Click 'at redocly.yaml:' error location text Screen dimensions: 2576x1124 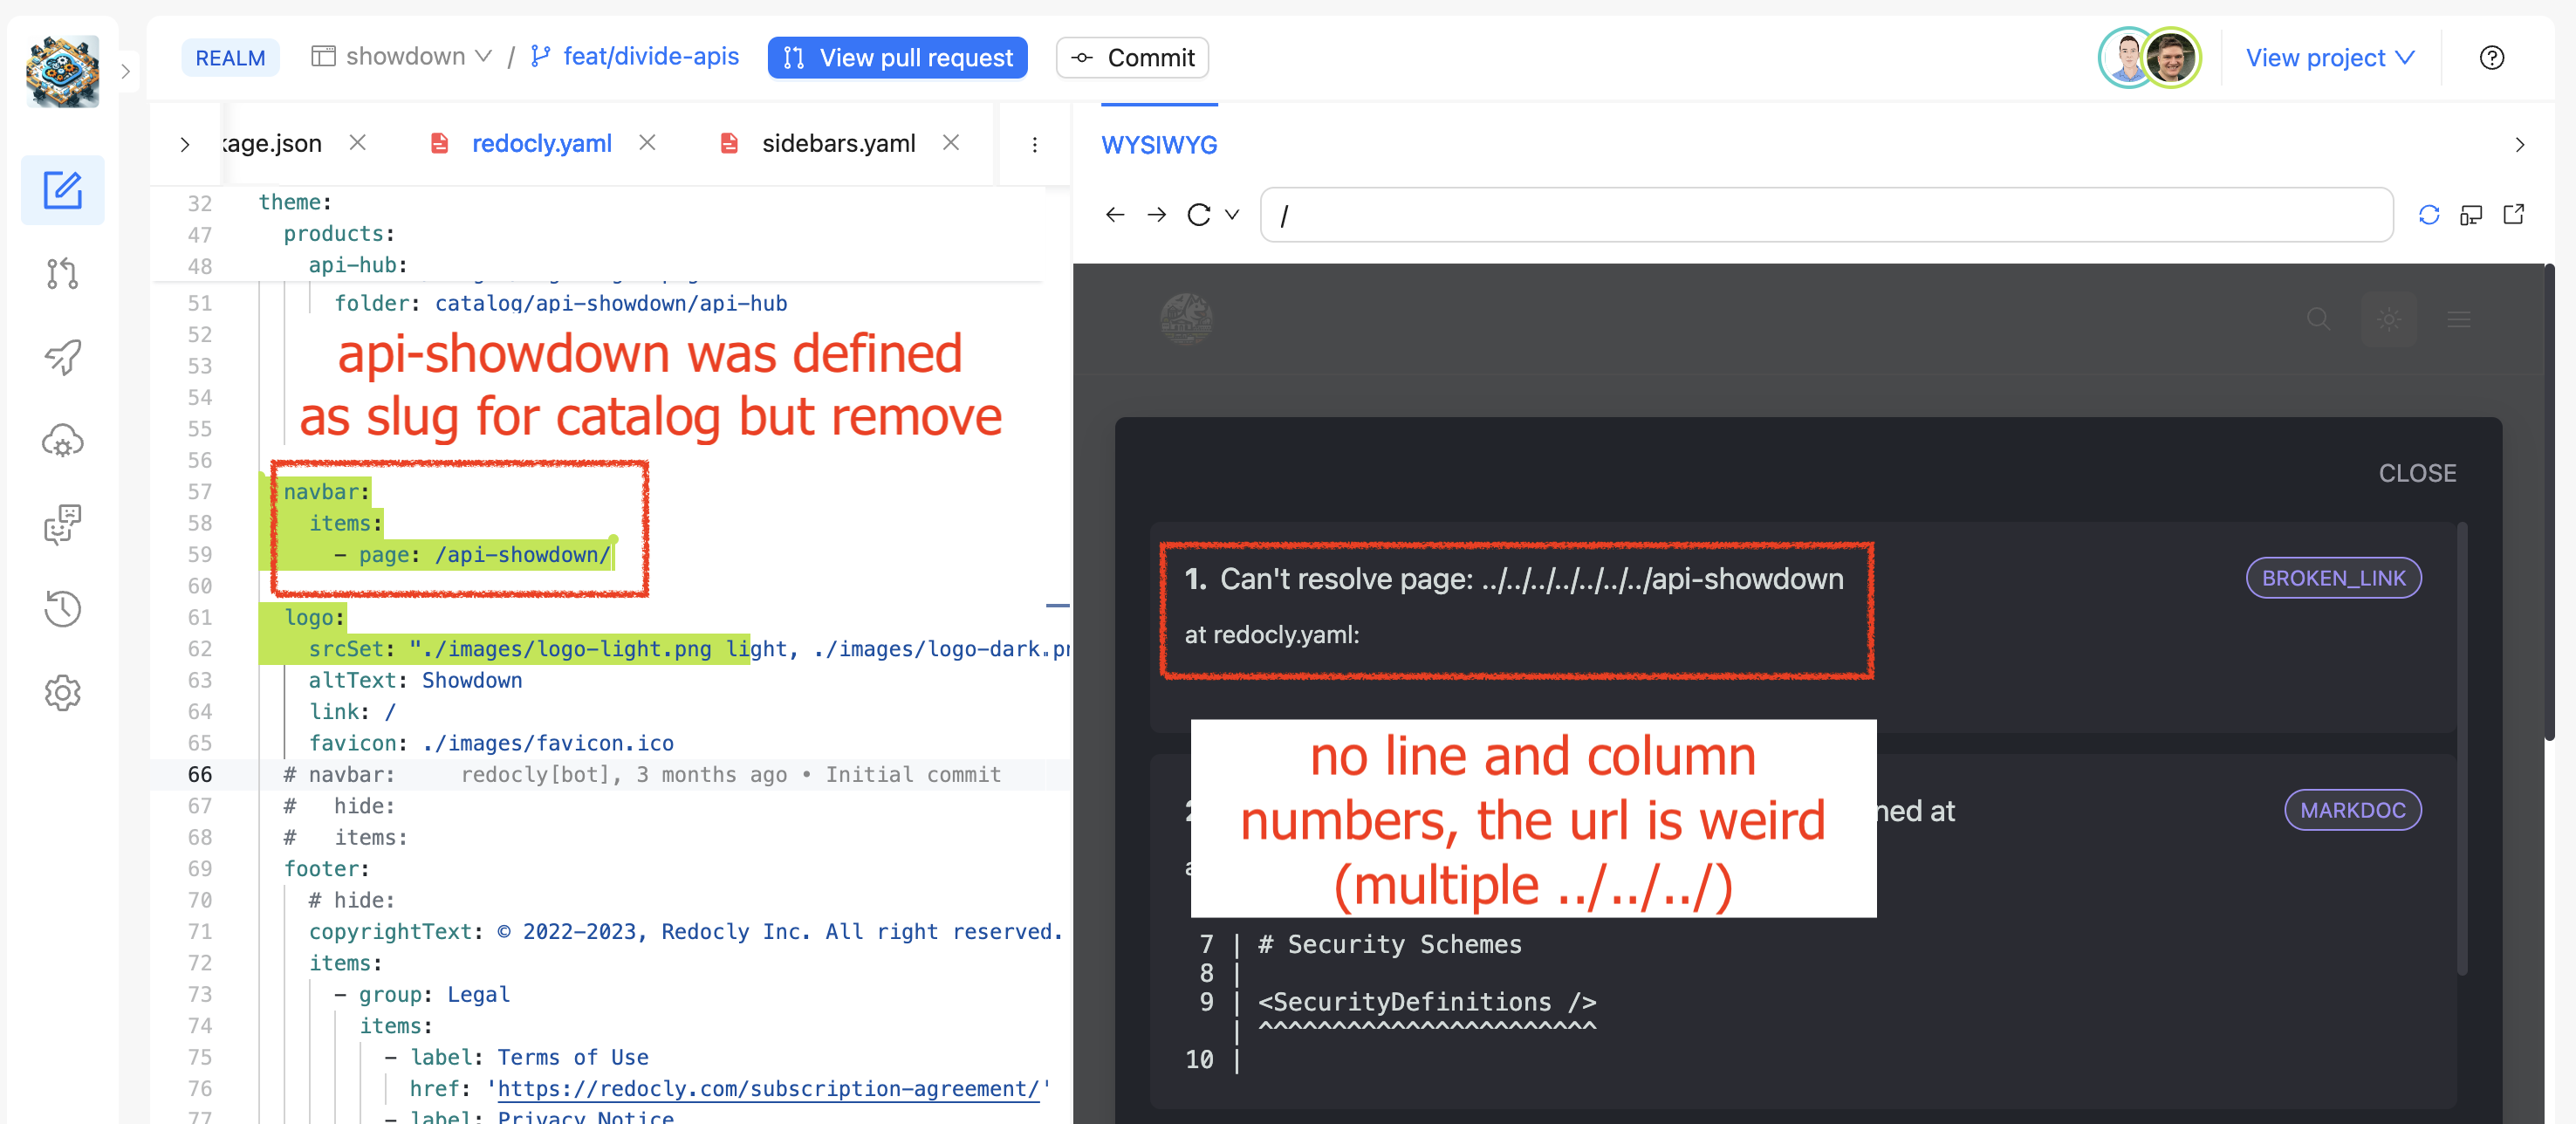tap(1271, 635)
